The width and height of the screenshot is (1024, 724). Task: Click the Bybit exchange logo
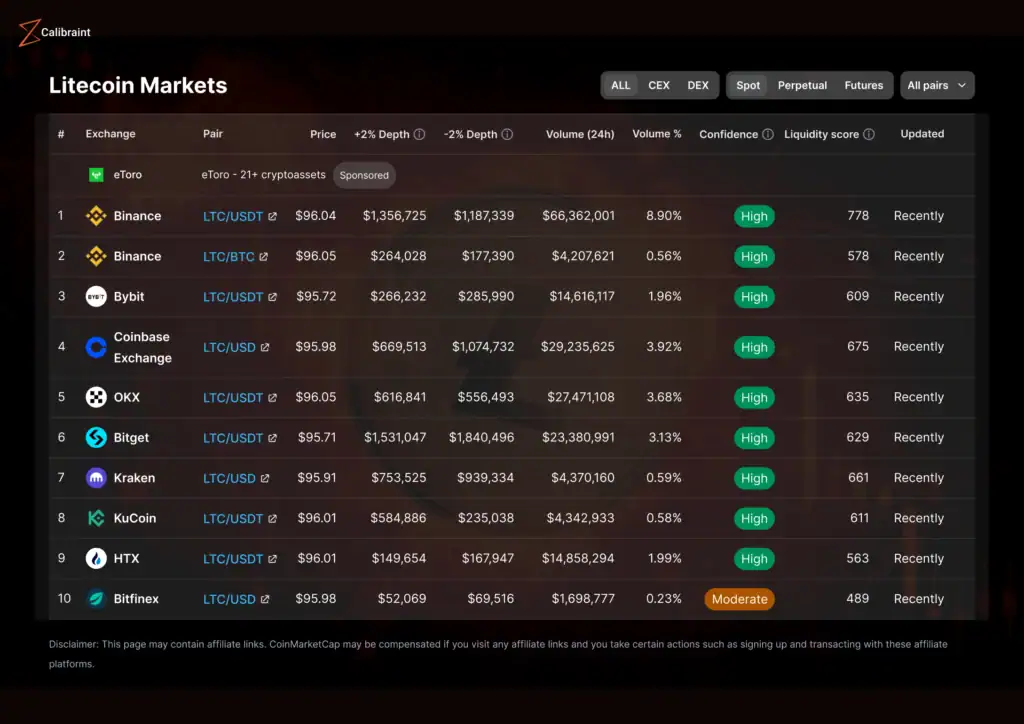[96, 297]
